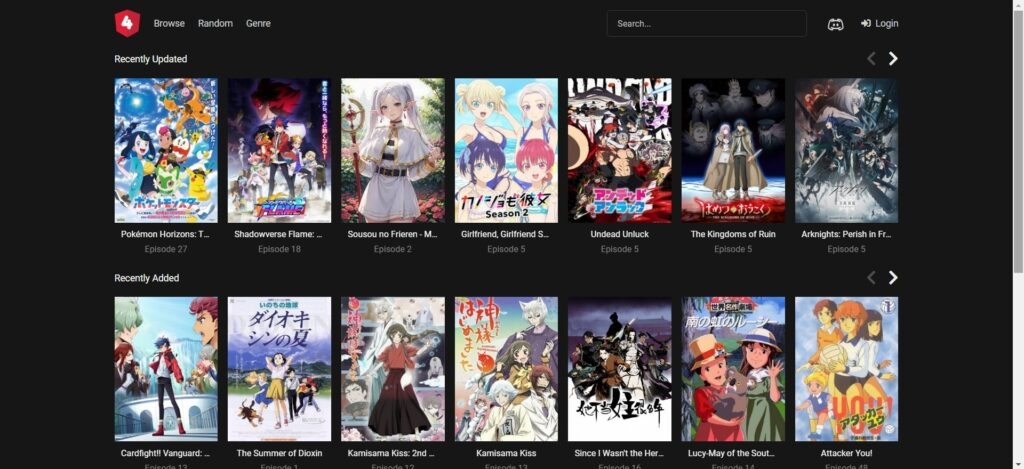Focus the Search input field
Image resolution: width=1024 pixels, height=469 pixels.
[x=707, y=24]
